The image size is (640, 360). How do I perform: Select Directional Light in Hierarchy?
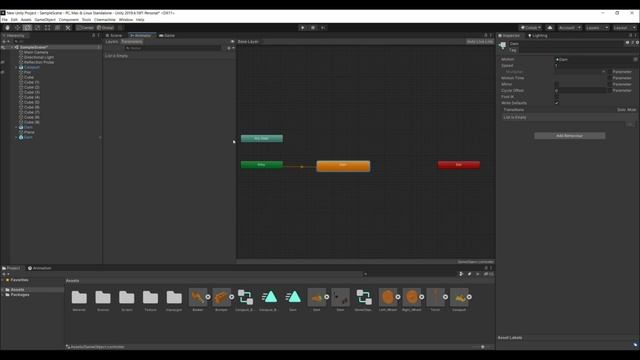click(x=39, y=57)
